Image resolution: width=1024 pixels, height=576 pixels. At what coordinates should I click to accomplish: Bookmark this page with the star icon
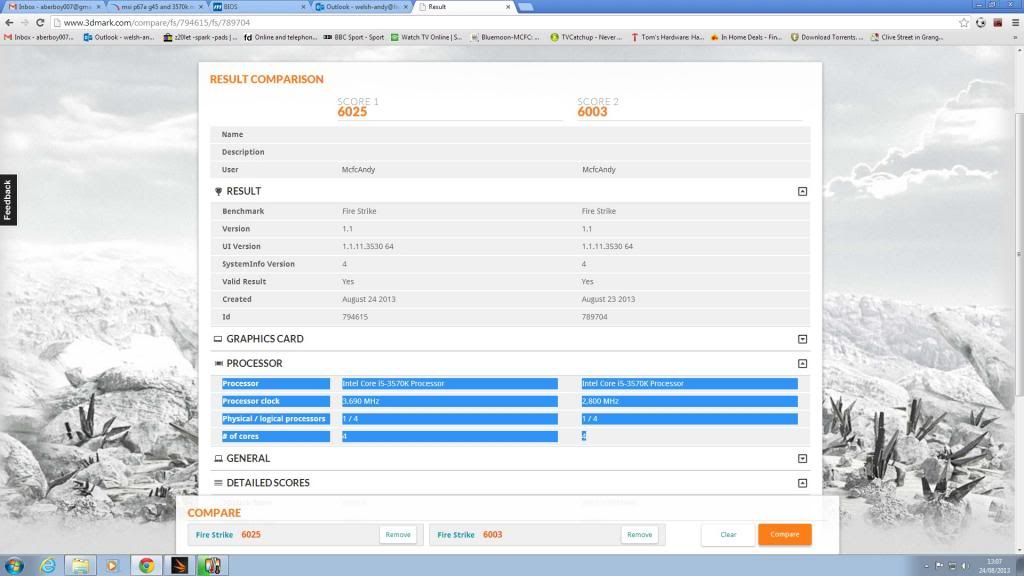point(964,22)
